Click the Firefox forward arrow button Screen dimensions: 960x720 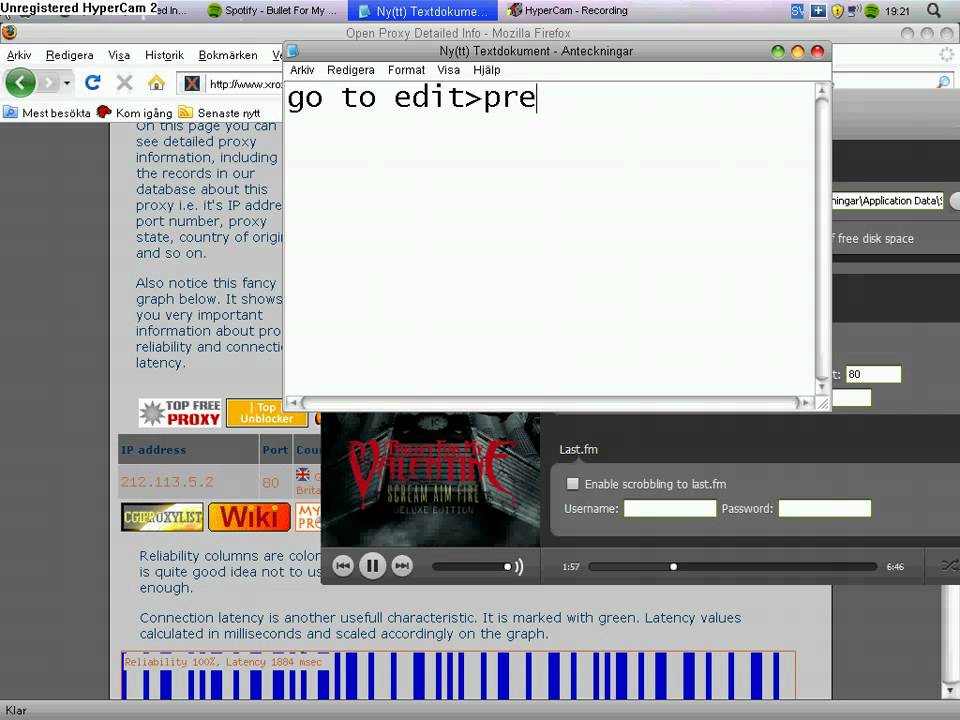(x=48, y=82)
